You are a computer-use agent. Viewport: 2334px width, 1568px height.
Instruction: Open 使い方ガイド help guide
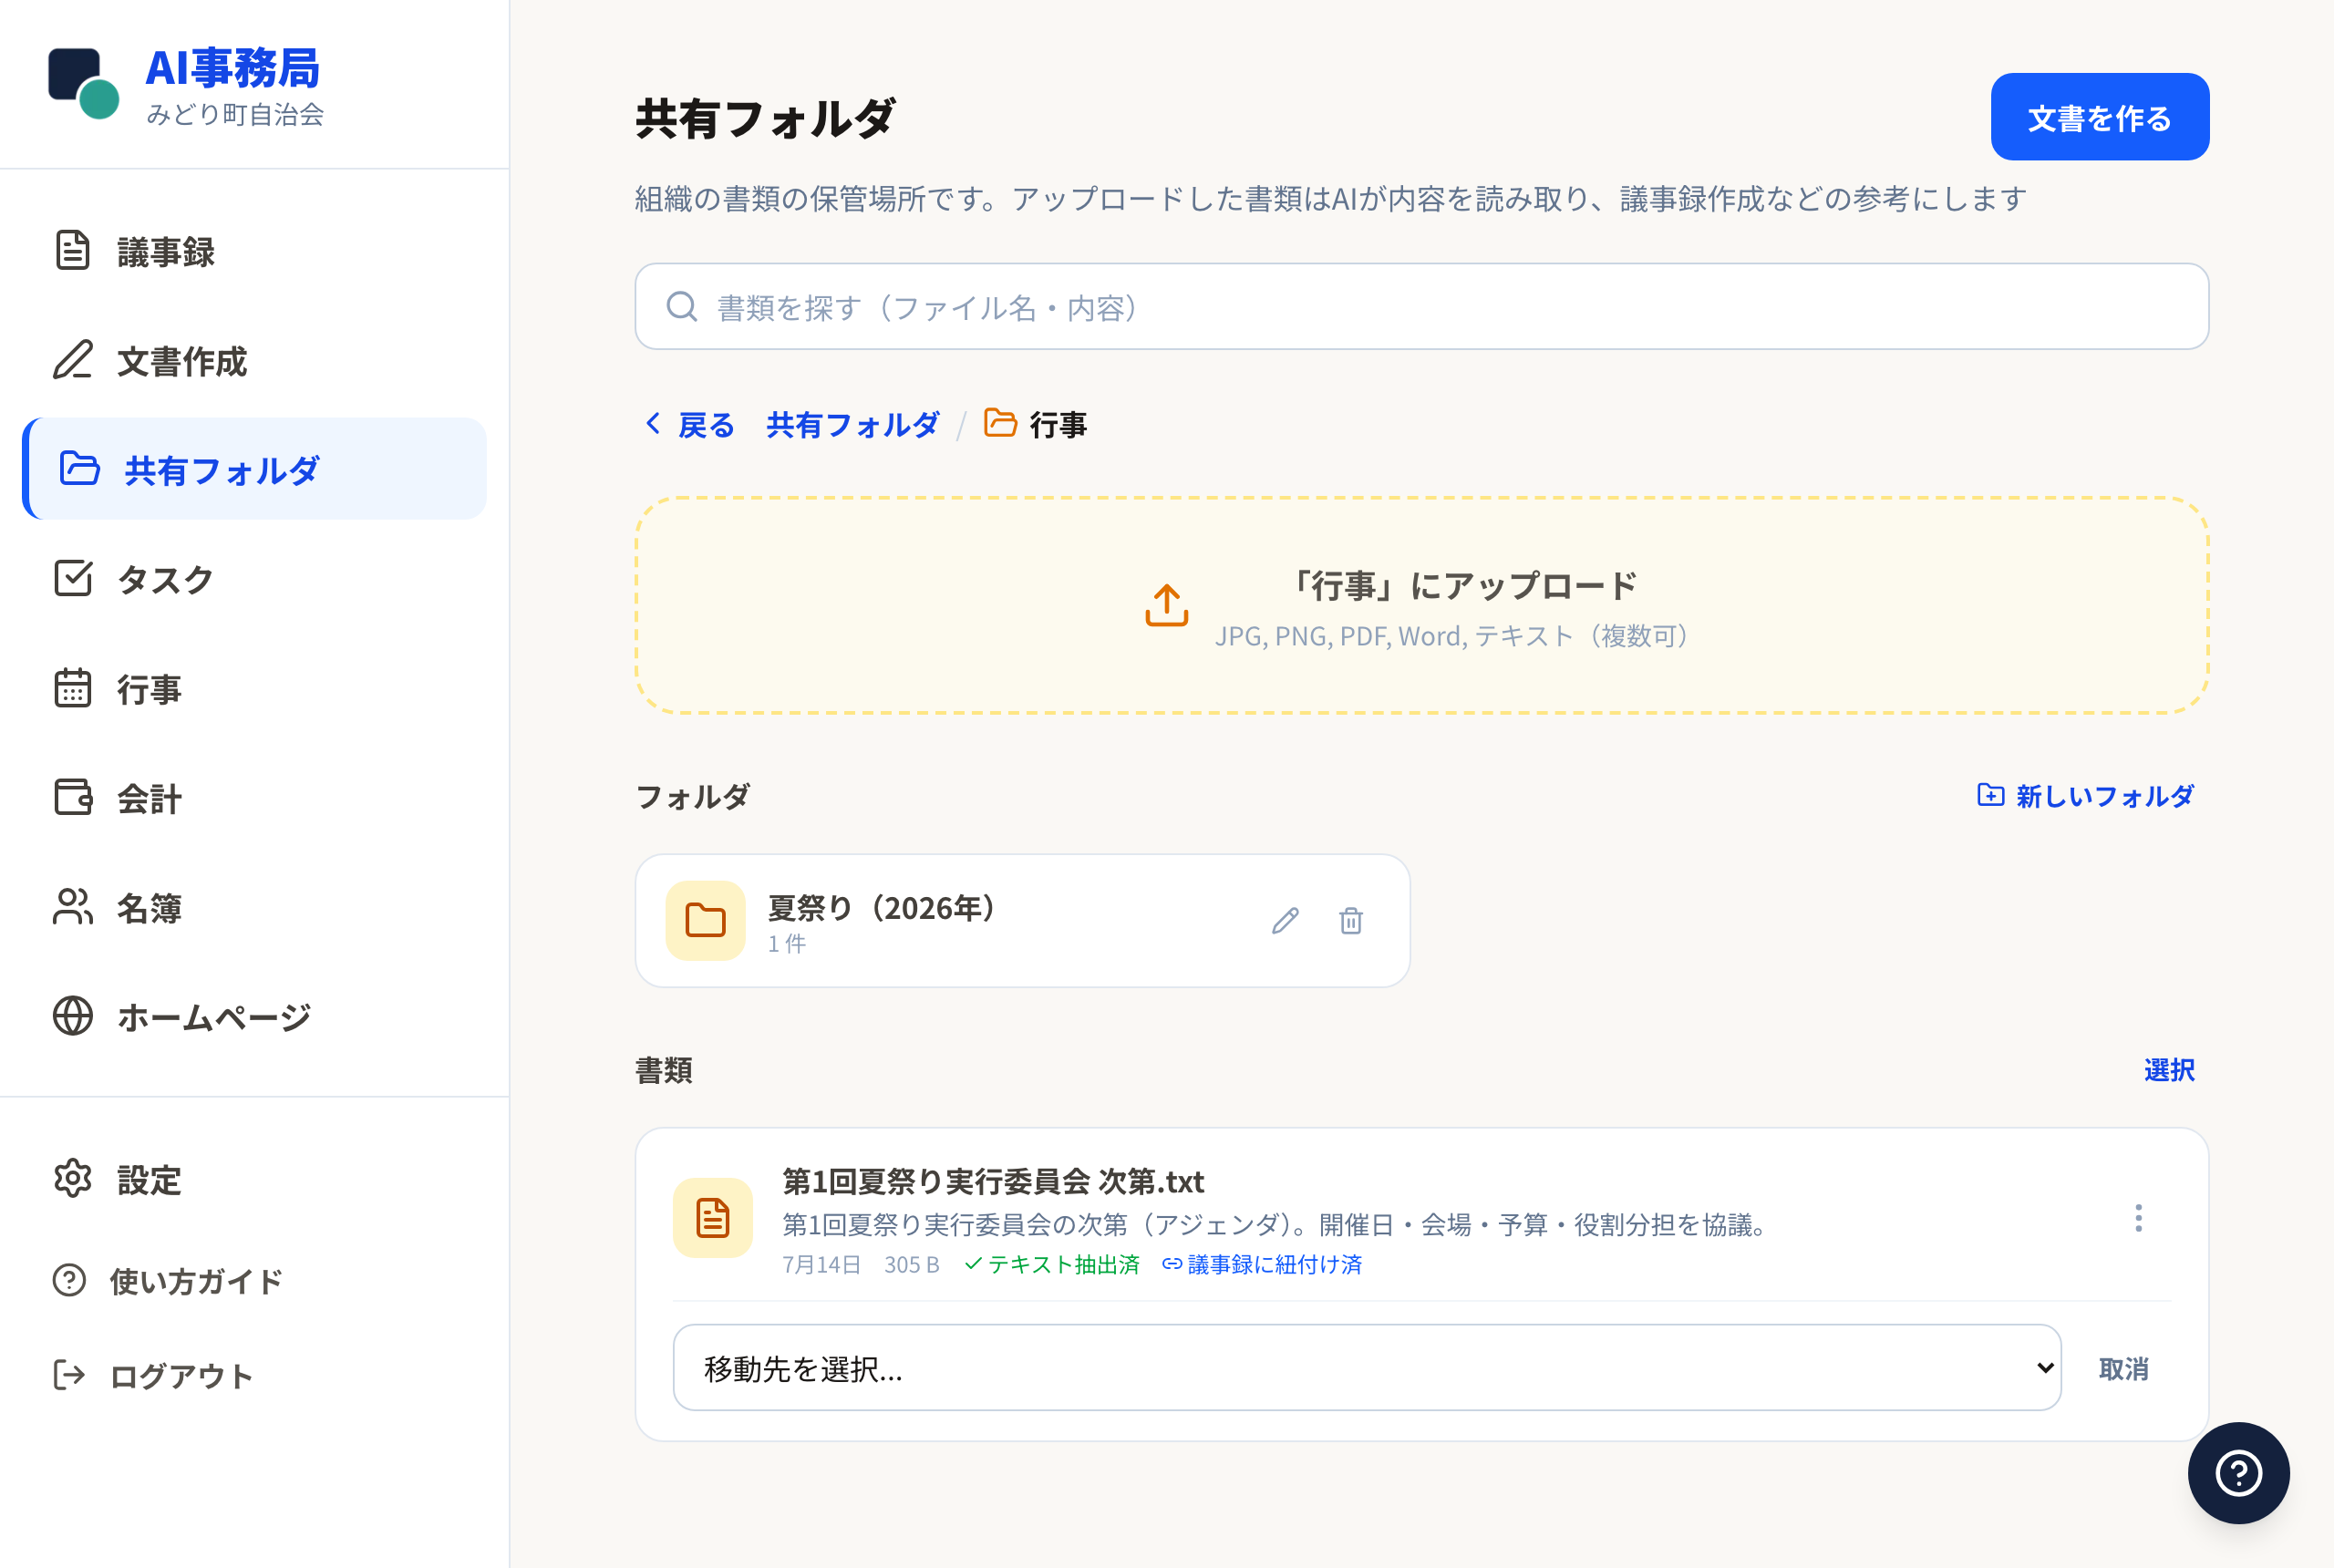click(254, 1281)
